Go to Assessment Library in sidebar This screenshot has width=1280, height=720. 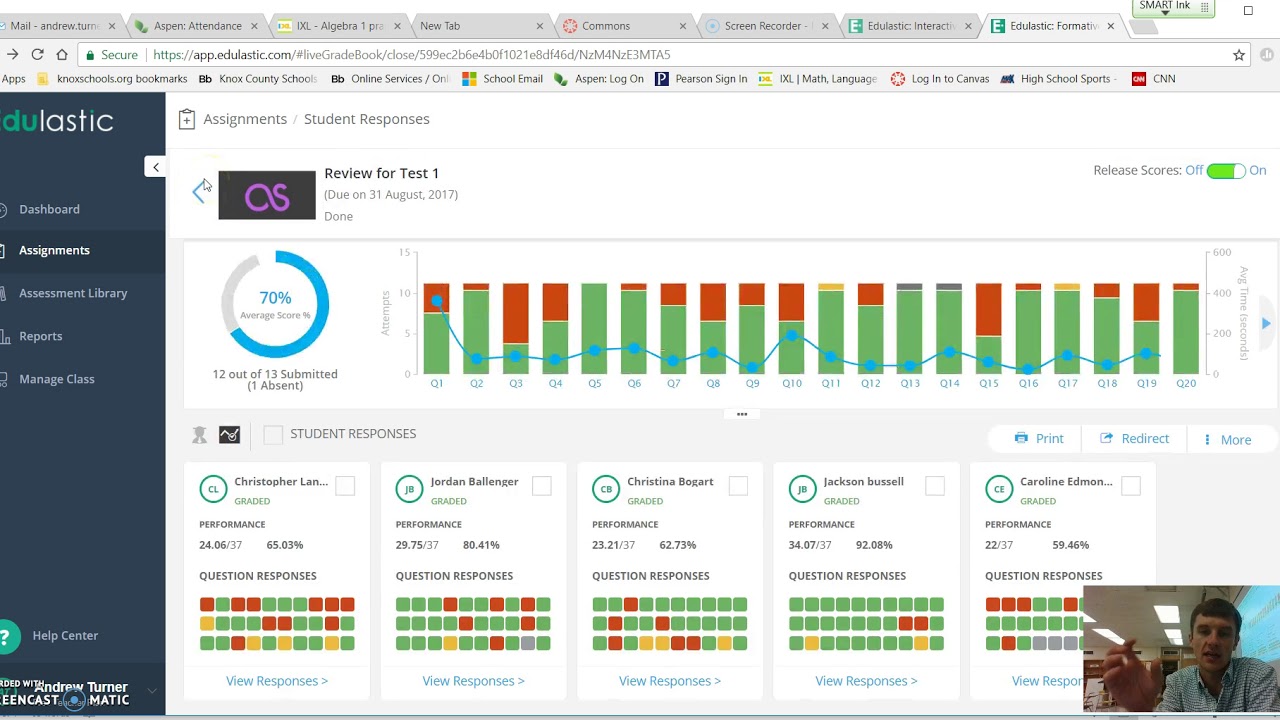(x=73, y=293)
